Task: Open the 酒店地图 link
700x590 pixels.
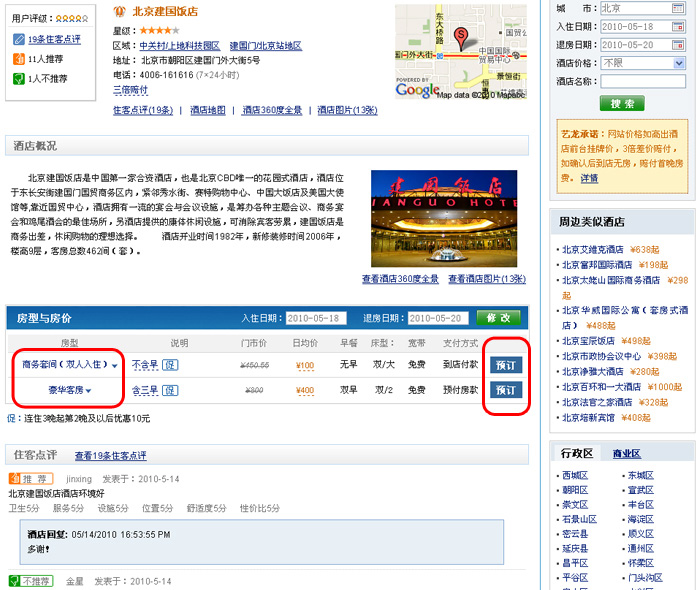Action: point(208,110)
